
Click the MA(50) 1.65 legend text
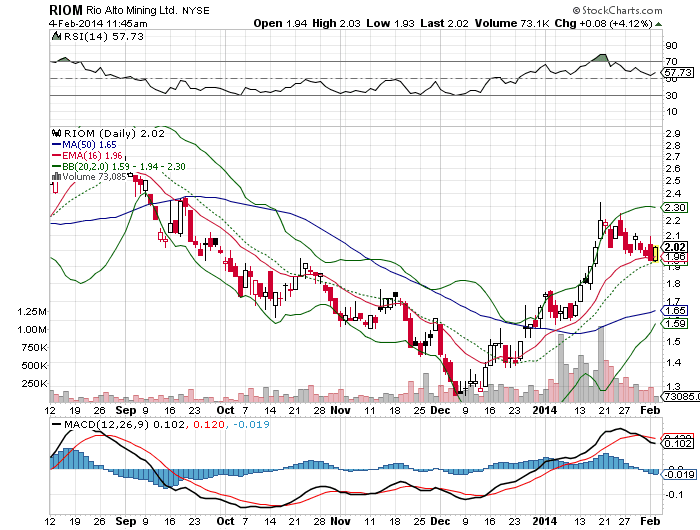tap(89, 145)
